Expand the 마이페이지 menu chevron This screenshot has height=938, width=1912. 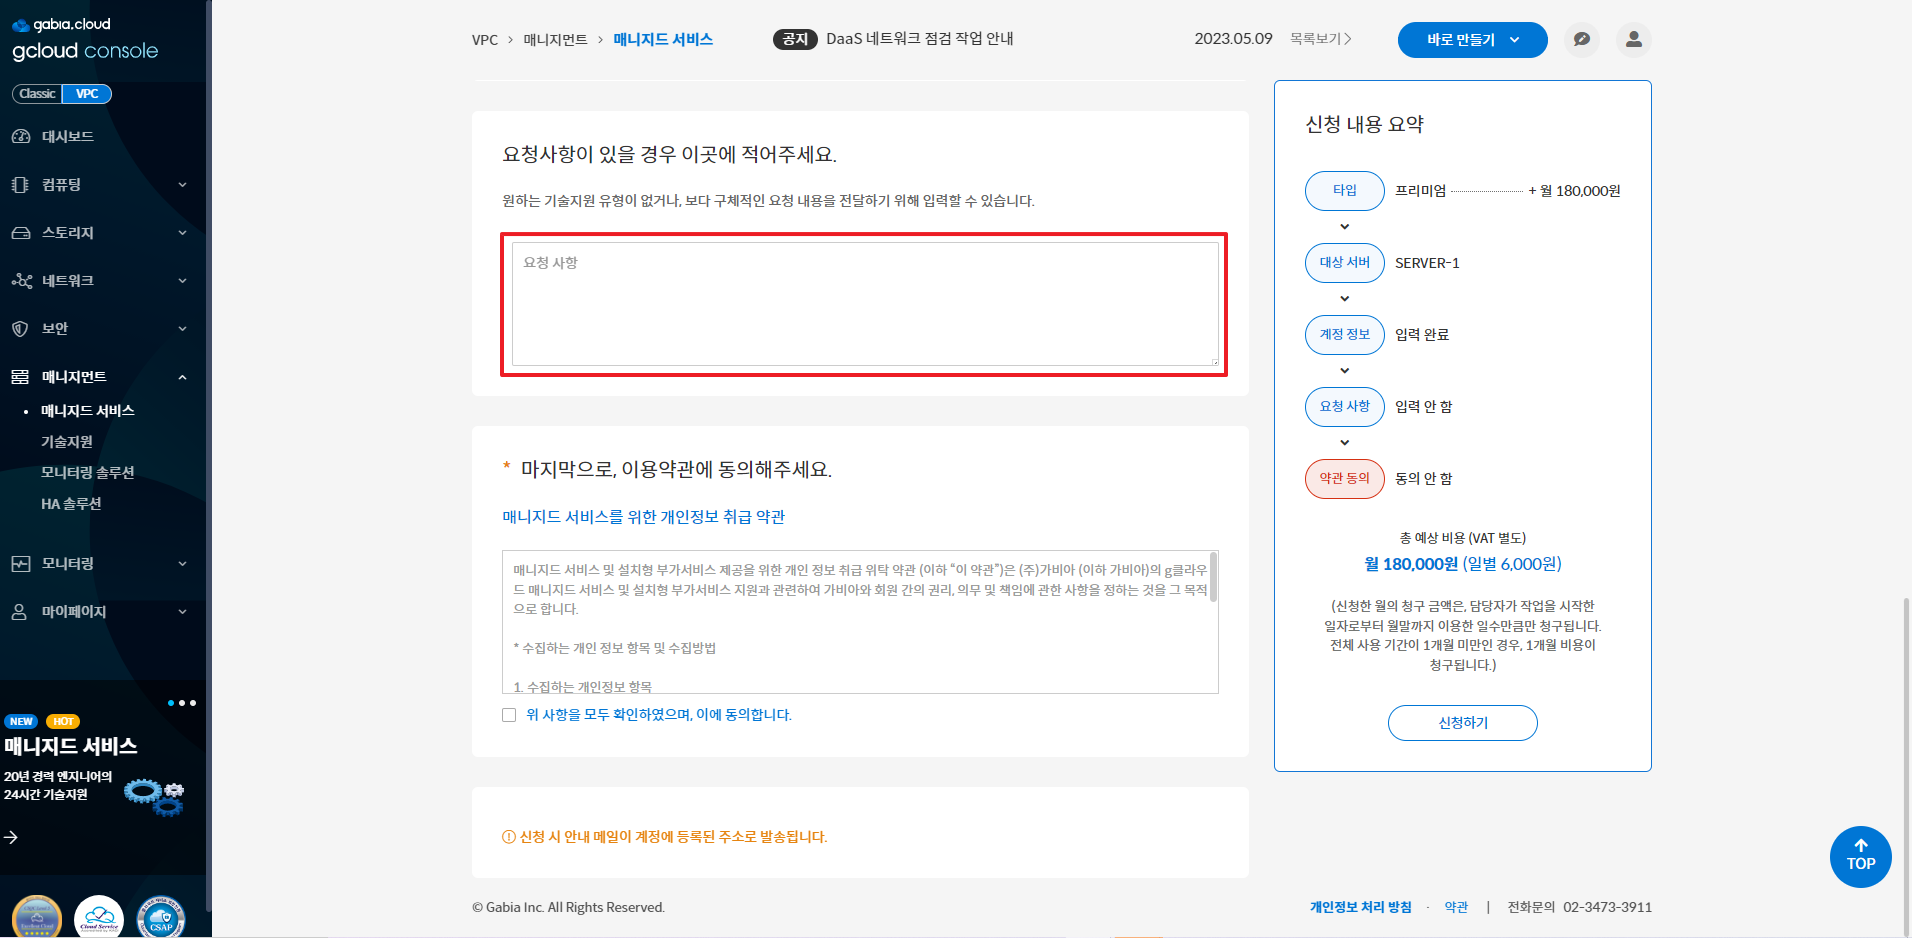point(182,612)
